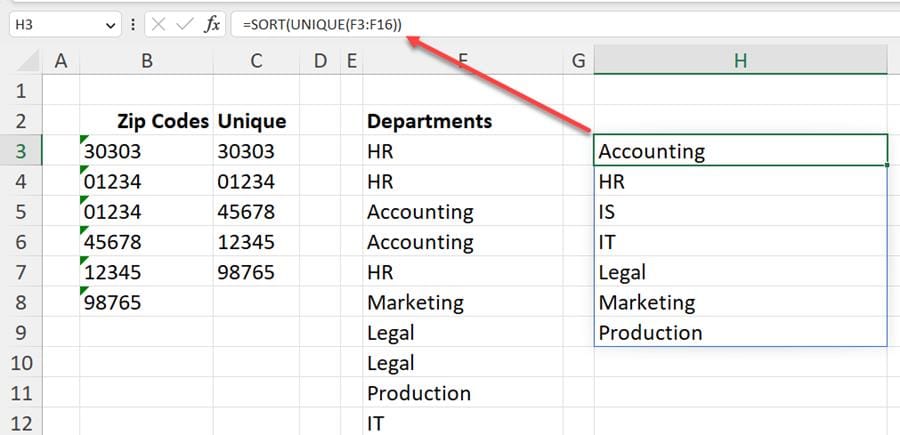
Task: Click cell C3 containing 30303
Action: tap(256, 151)
